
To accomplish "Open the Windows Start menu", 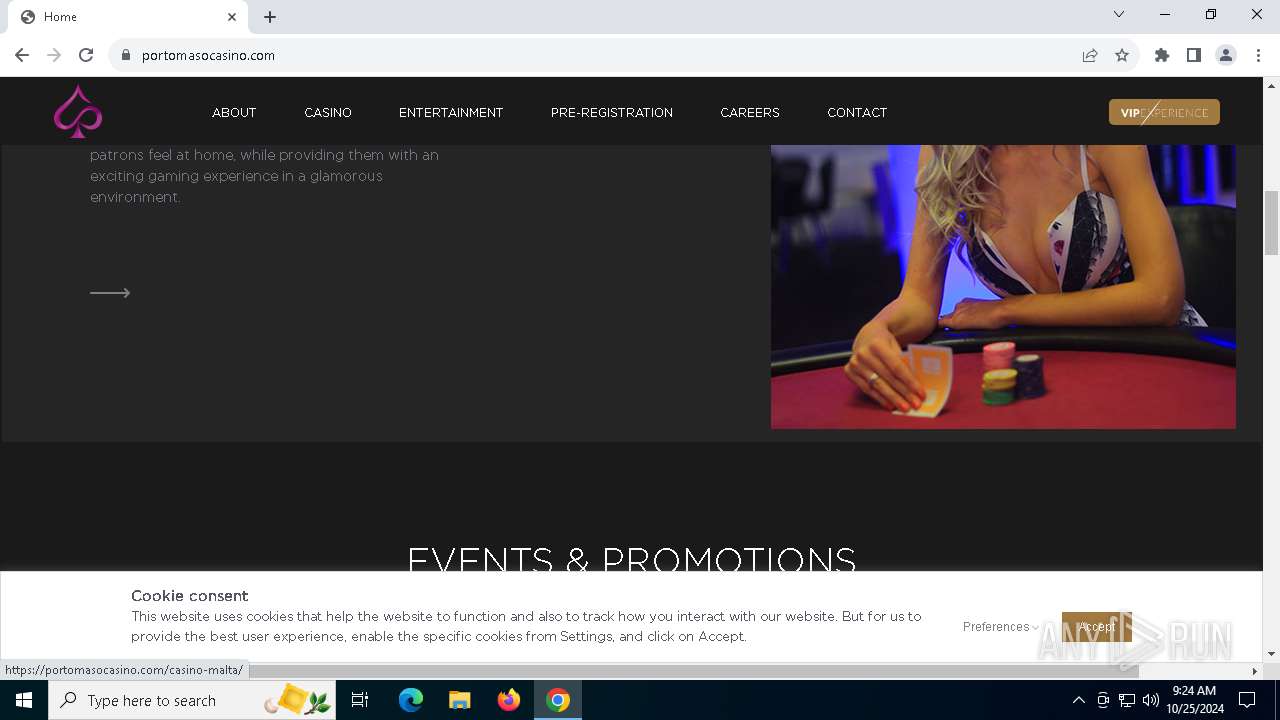I will pyautogui.click(x=24, y=700).
